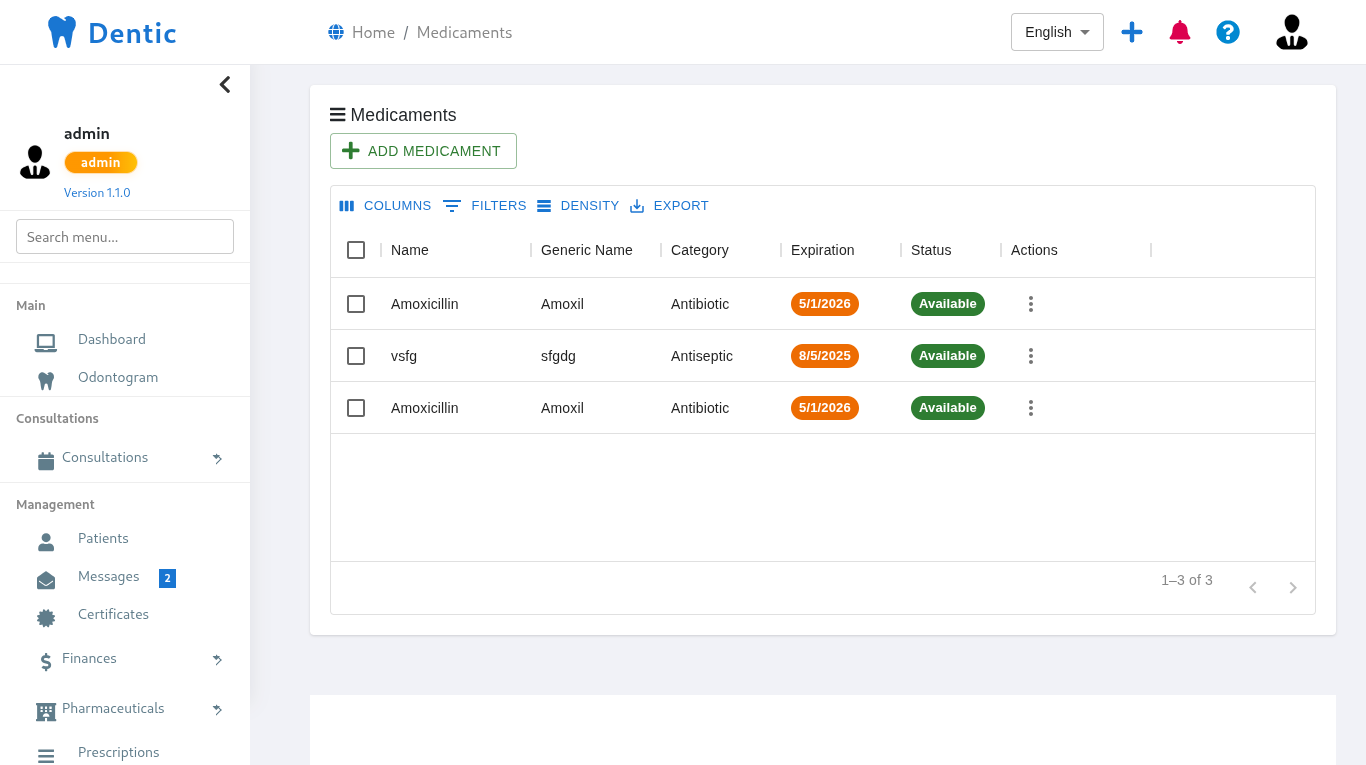Open three-dot actions for first Amoxicillin row

pyautogui.click(x=1030, y=304)
